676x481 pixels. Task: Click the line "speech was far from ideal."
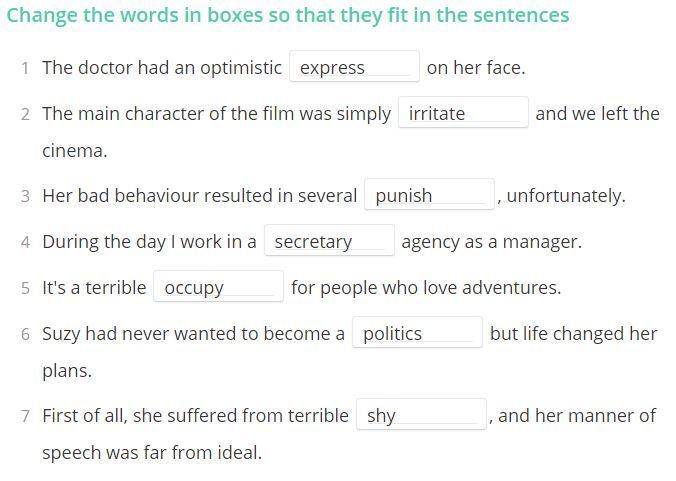(152, 453)
